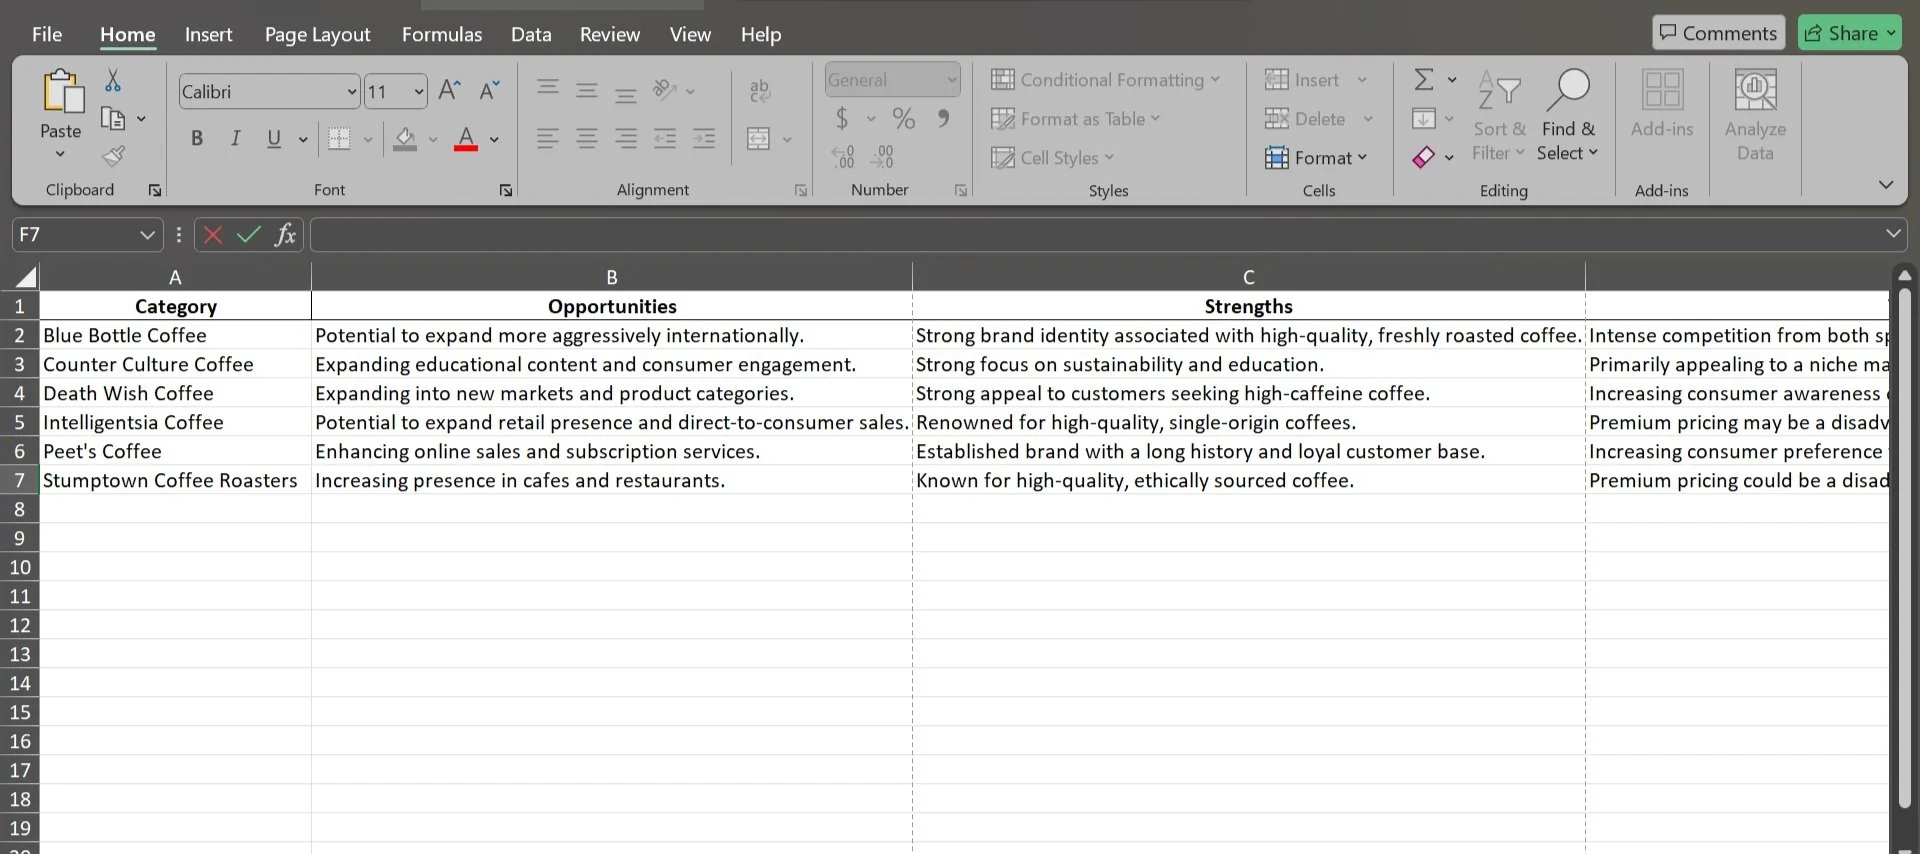Screen dimensions: 1920x854
Task: Apply Accounting Number Format dollar icon
Action: [842, 119]
